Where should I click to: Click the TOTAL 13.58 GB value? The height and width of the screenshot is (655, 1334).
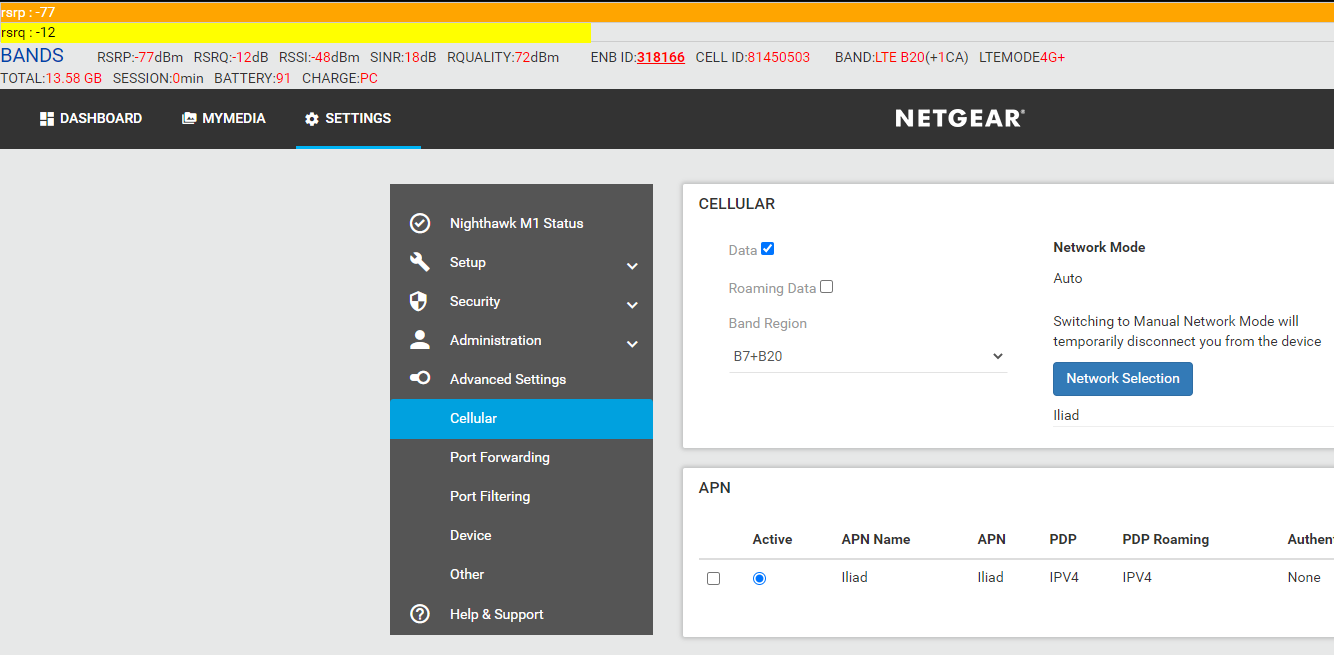(74, 78)
